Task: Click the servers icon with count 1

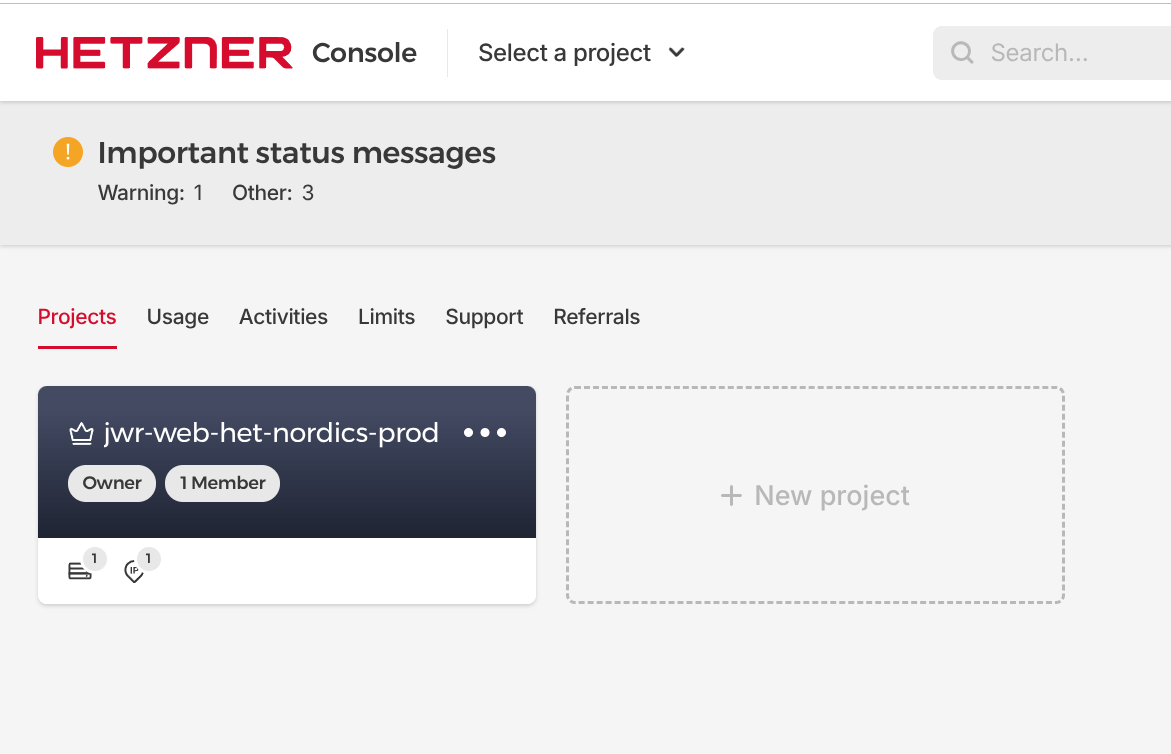Action: coord(80,571)
